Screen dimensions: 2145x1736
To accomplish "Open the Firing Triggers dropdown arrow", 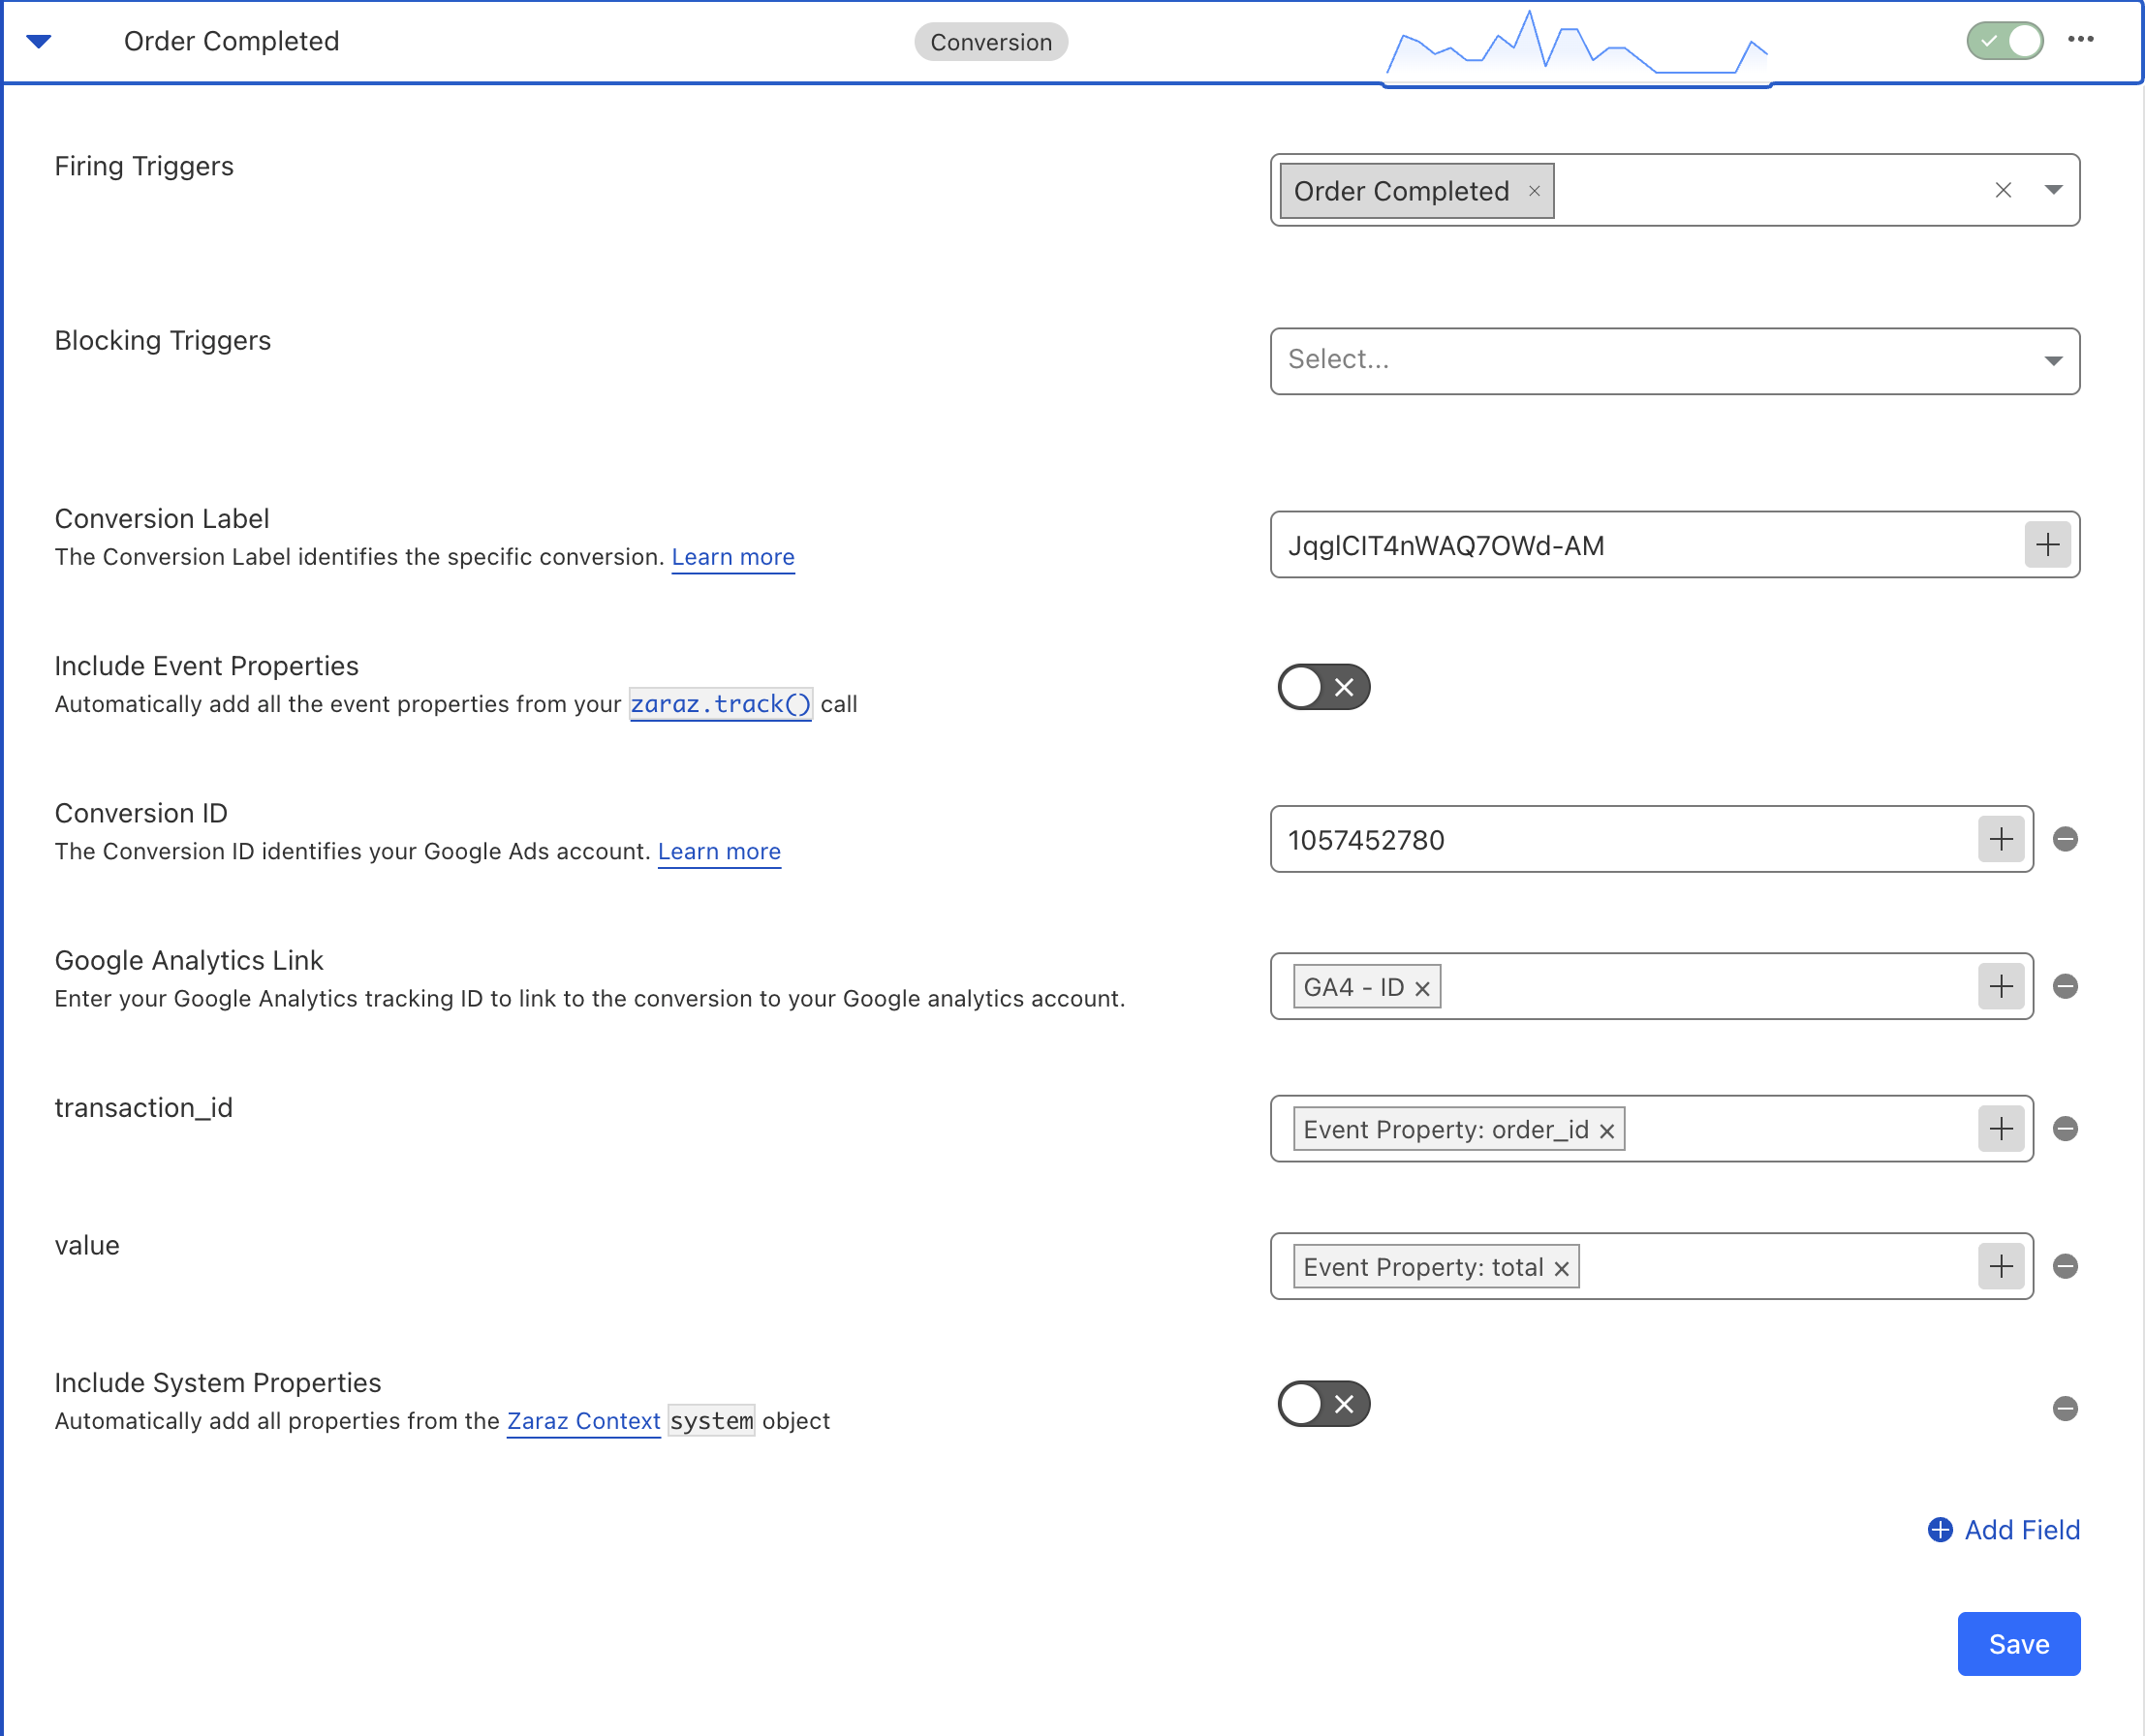I will [x=2053, y=190].
